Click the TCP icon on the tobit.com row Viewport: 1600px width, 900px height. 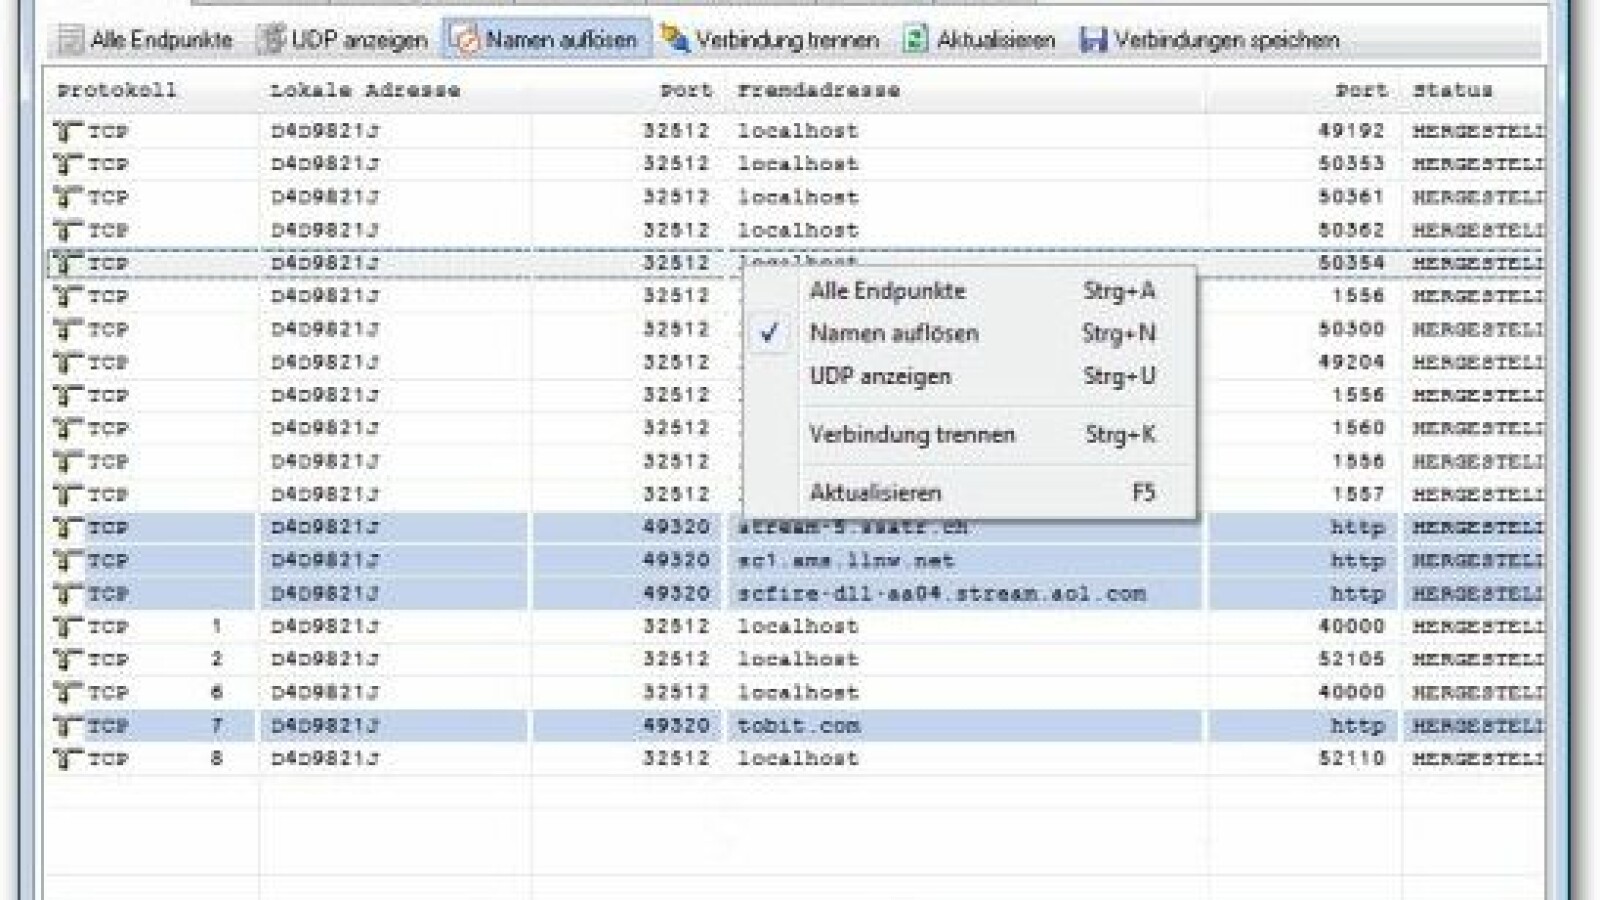65,725
